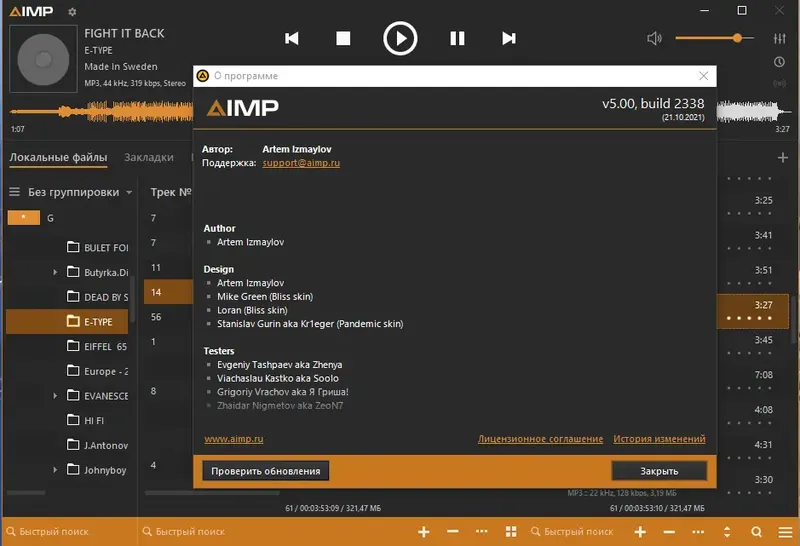Open Без группировки grouping dropdown

[x=80, y=192]
